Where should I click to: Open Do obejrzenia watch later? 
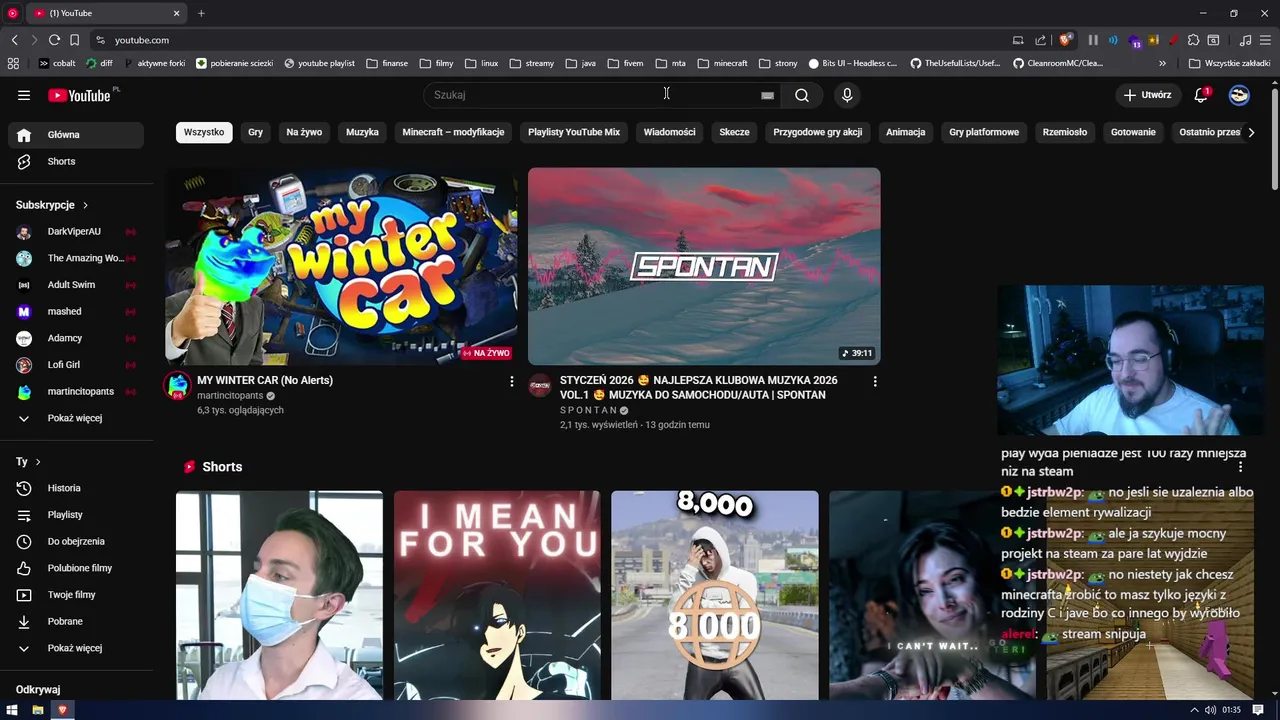76,541
